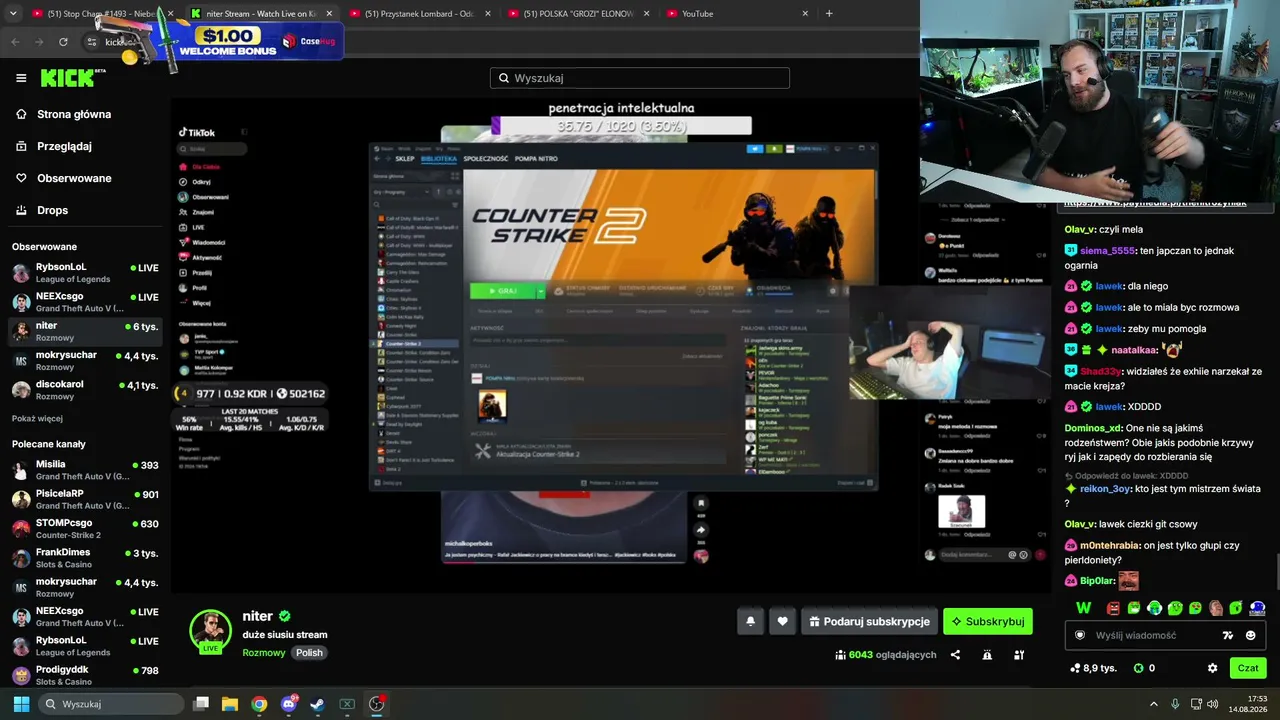Expand Pokaż więcej under Obserwowane
This screenshot has height=720, width=1280.
click(x=37, y=418)
